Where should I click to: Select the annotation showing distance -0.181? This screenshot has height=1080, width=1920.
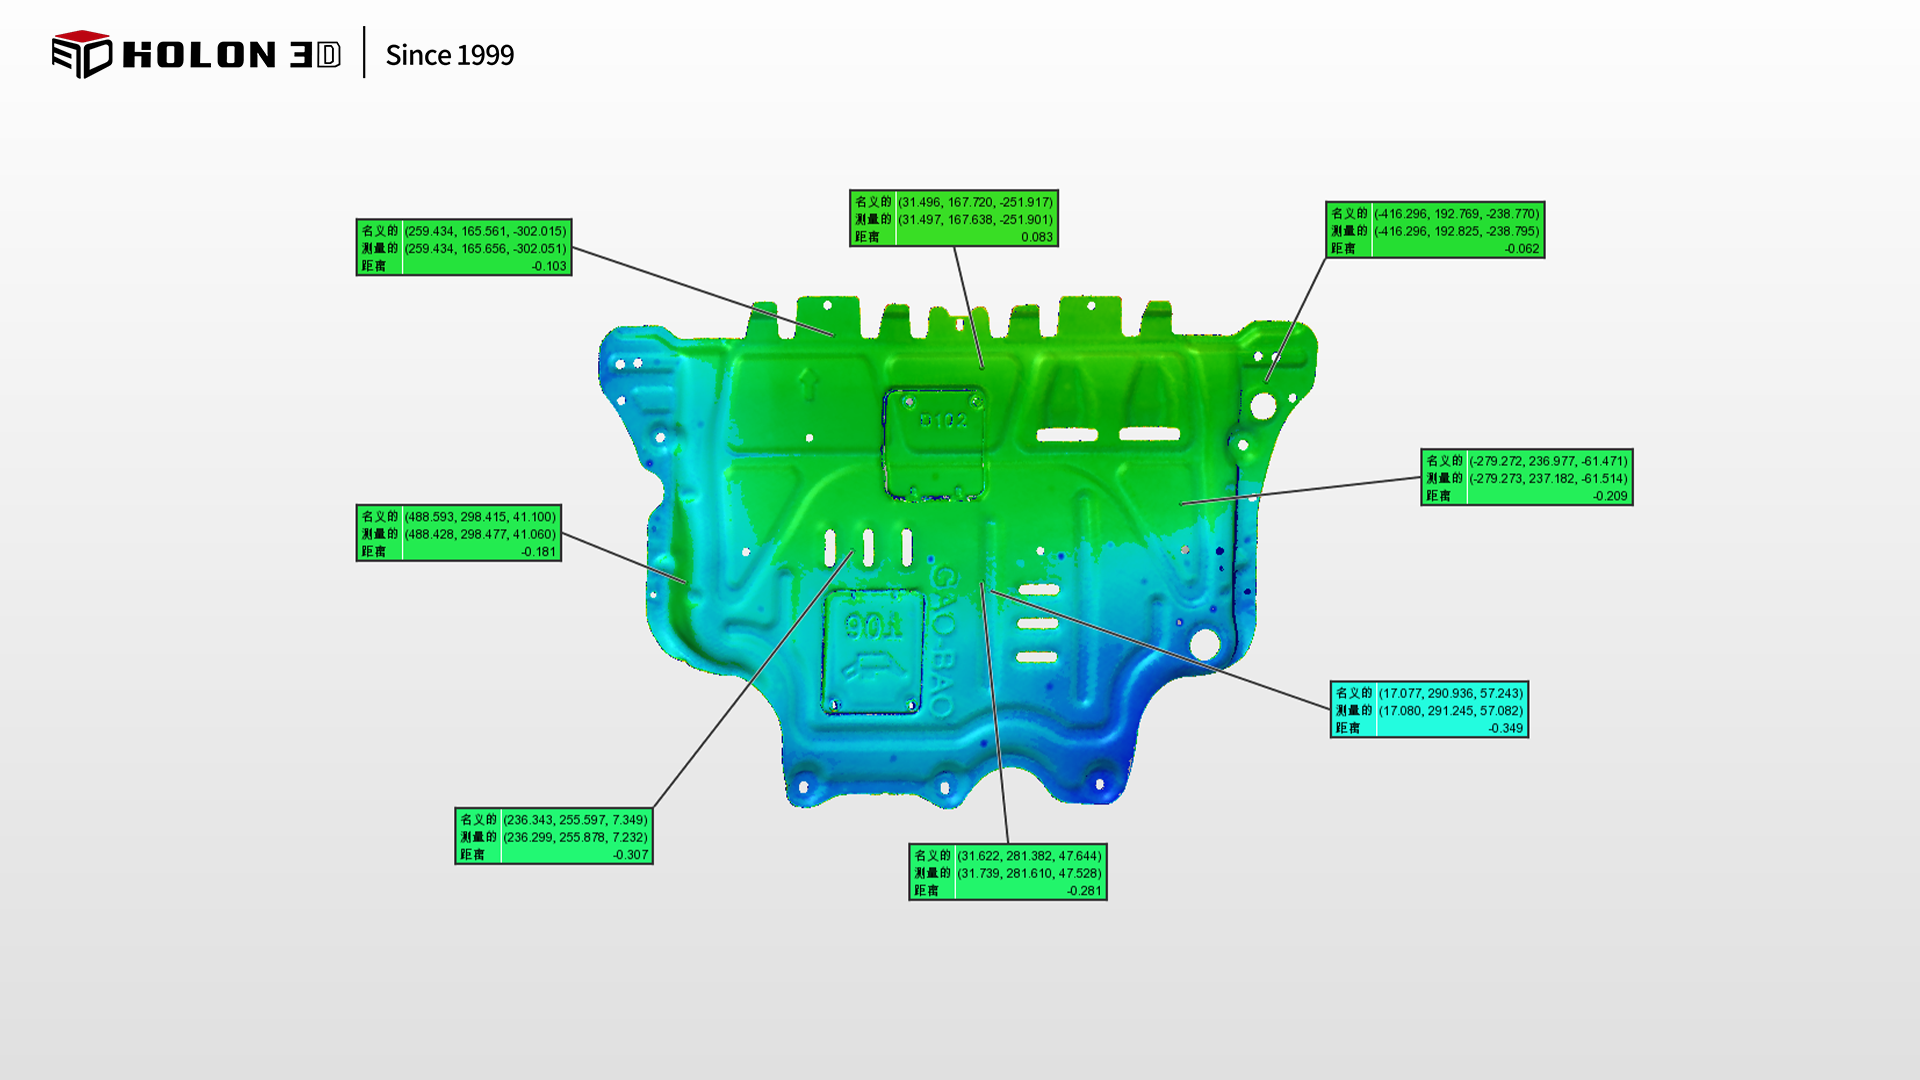coord(458,533)
